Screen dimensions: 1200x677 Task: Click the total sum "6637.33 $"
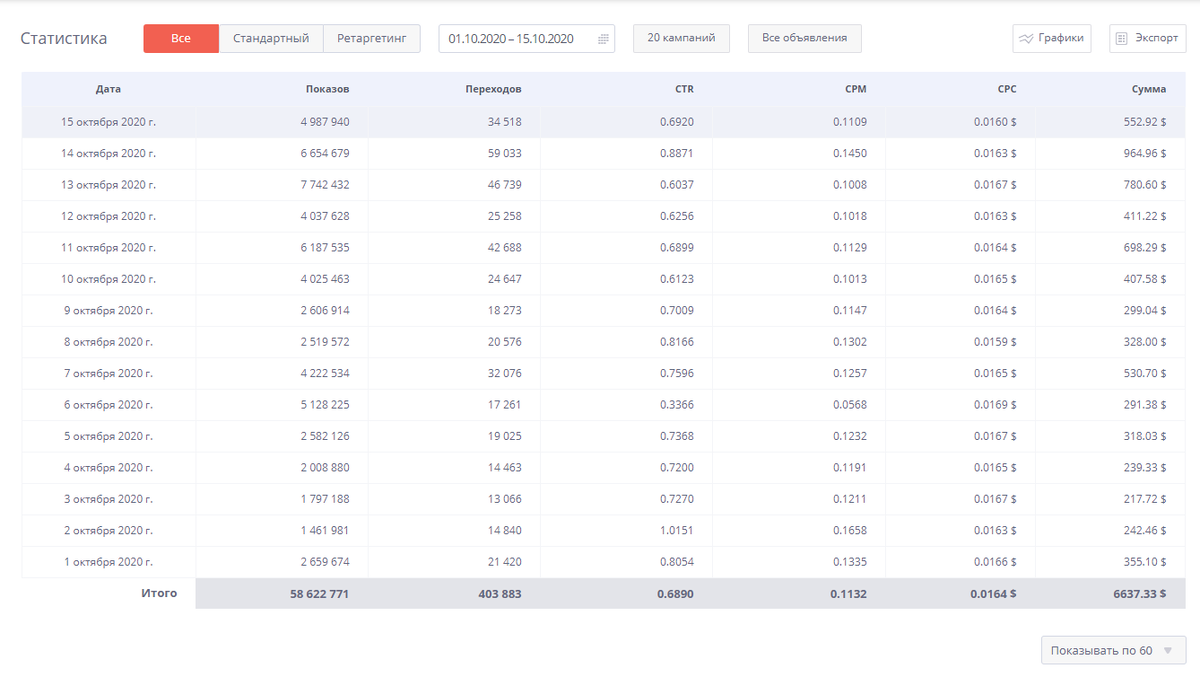click(x=1140, y=594)
